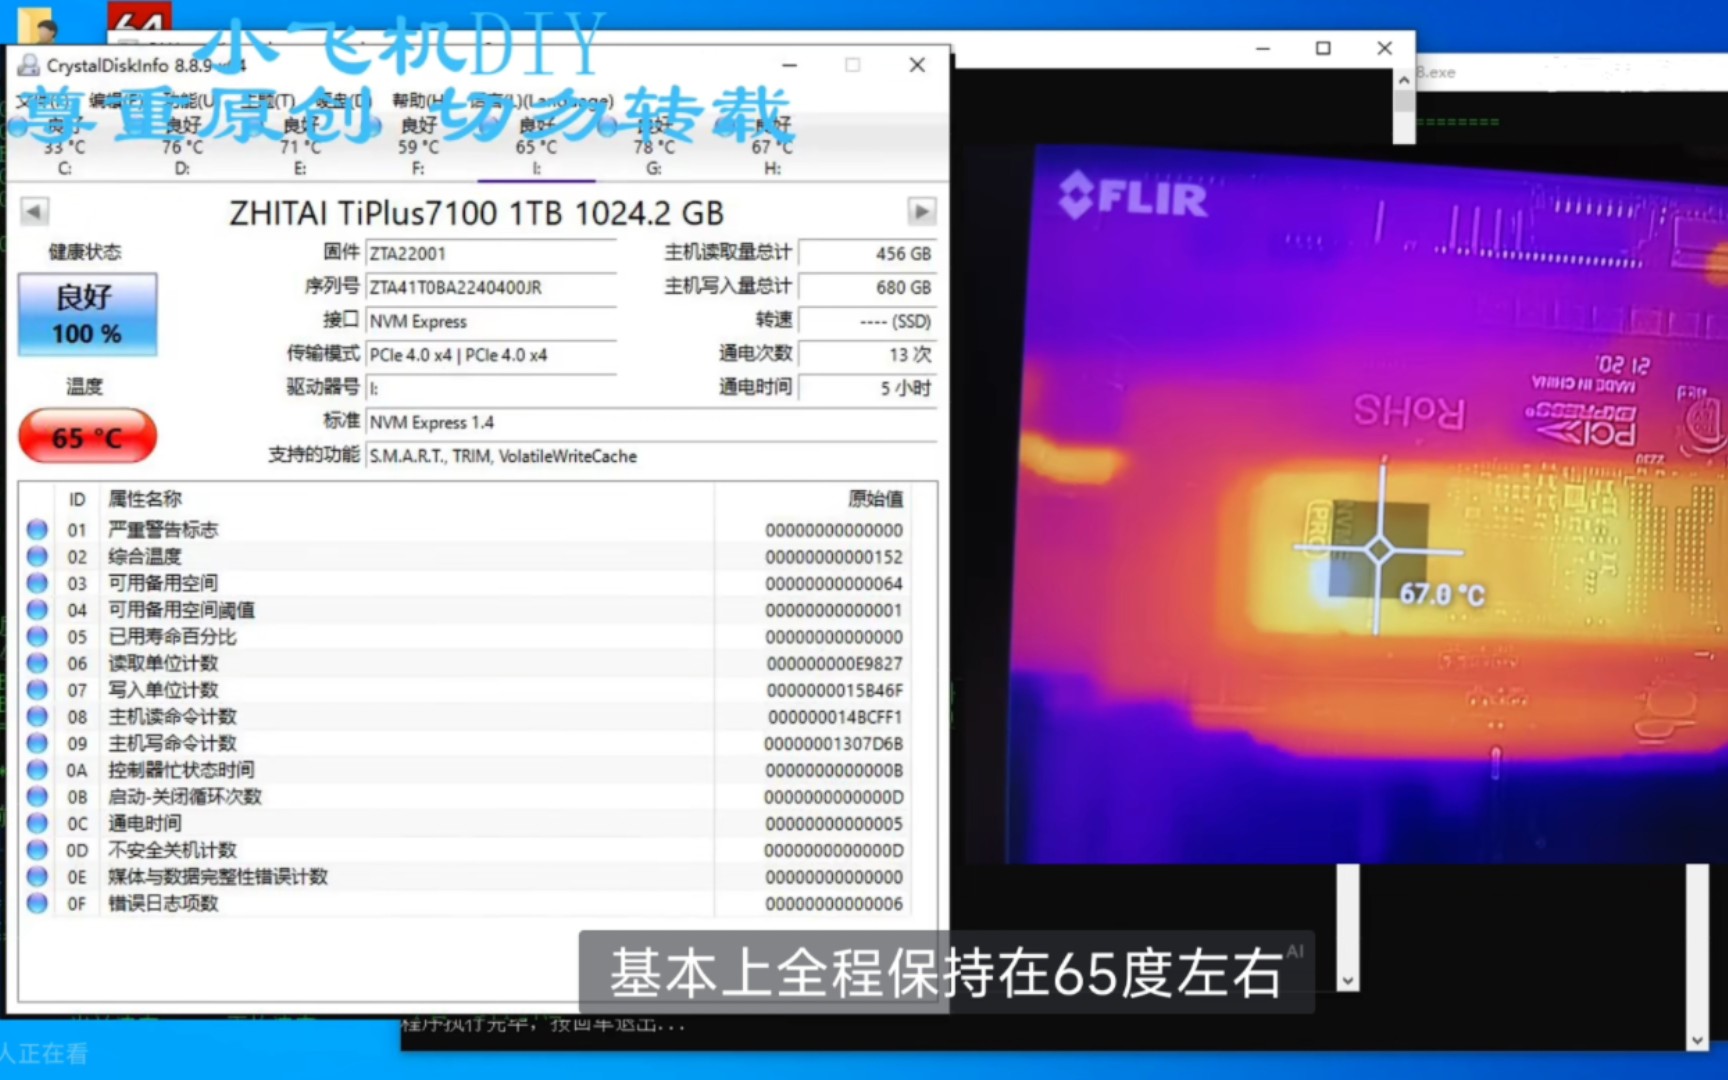Click the serial number field ZTA41T0BA2240400JR
Screen dimensions: 1728x1080
[490, 287]
